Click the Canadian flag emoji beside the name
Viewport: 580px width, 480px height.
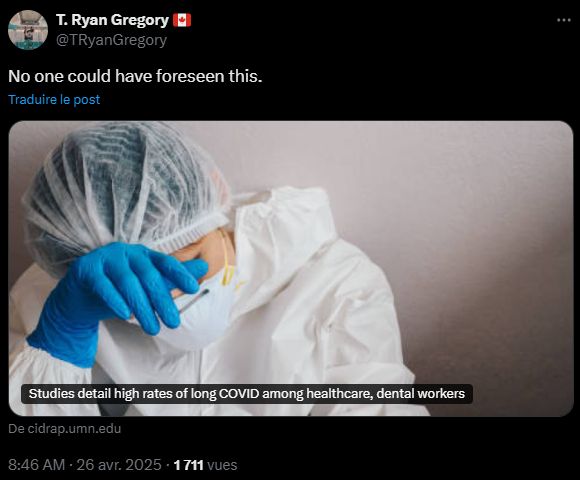(x=182, y=20)
